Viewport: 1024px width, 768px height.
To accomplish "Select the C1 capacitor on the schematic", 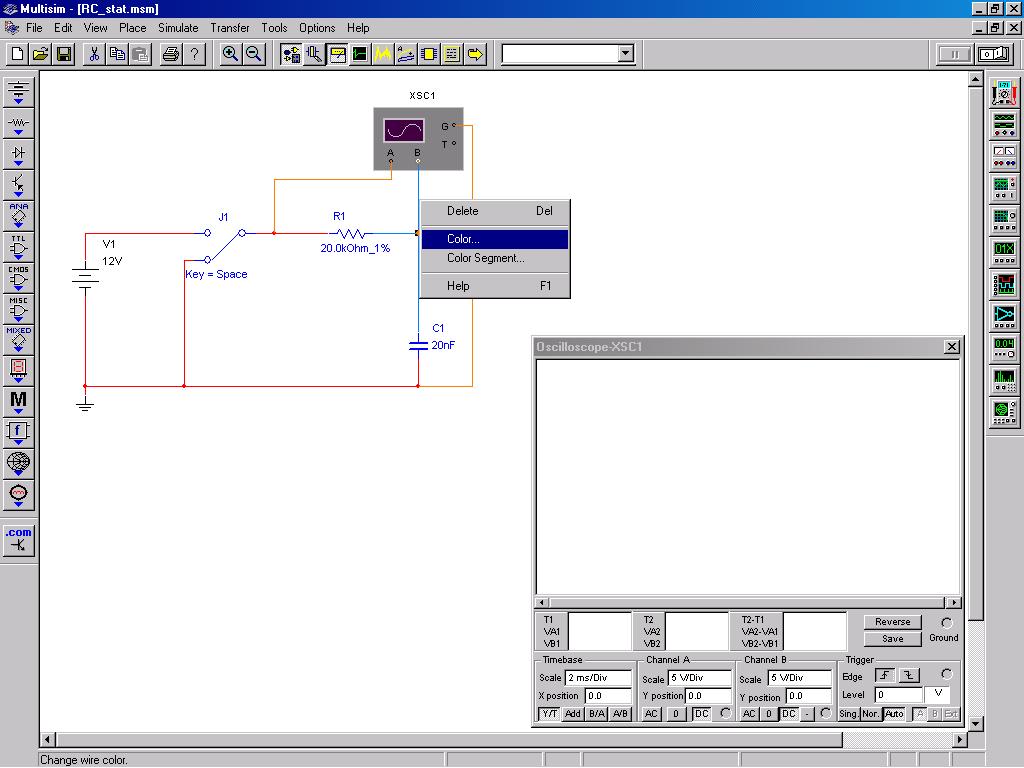I will [419, 344].
